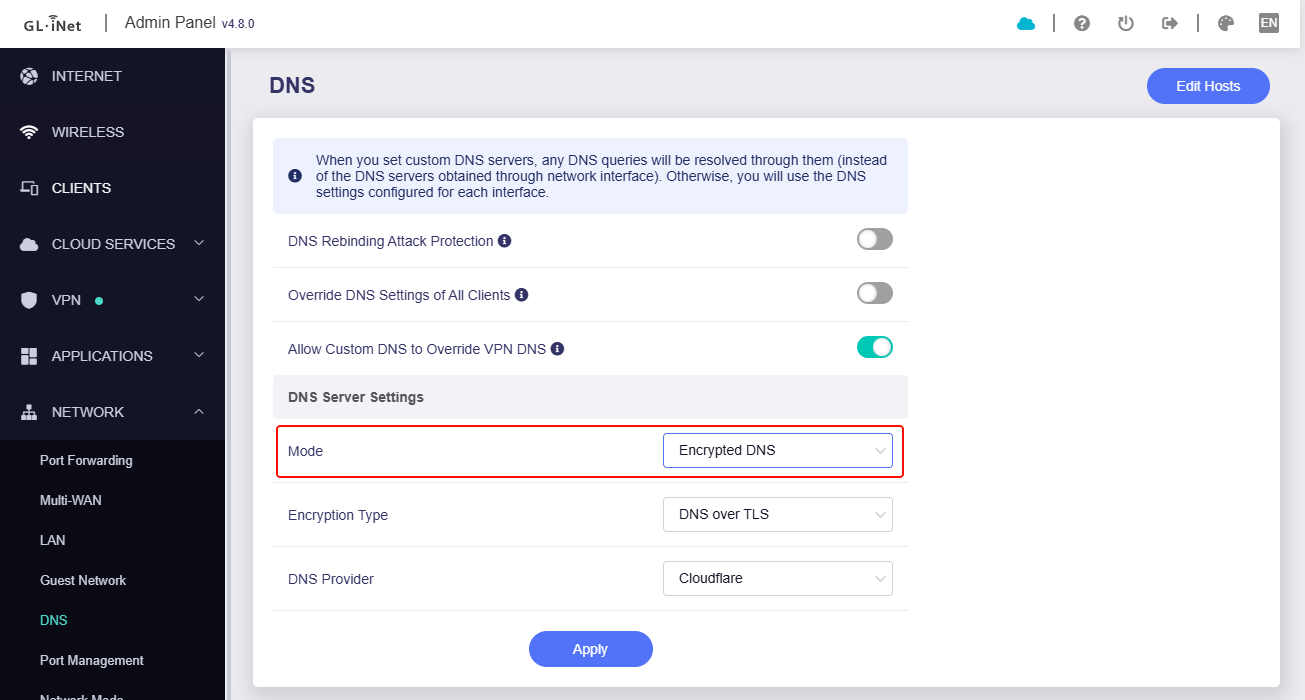Viewport: 1305px width, 700px height.
Task: Open the Port Forwarding submenu item
Action: [86, 461]
